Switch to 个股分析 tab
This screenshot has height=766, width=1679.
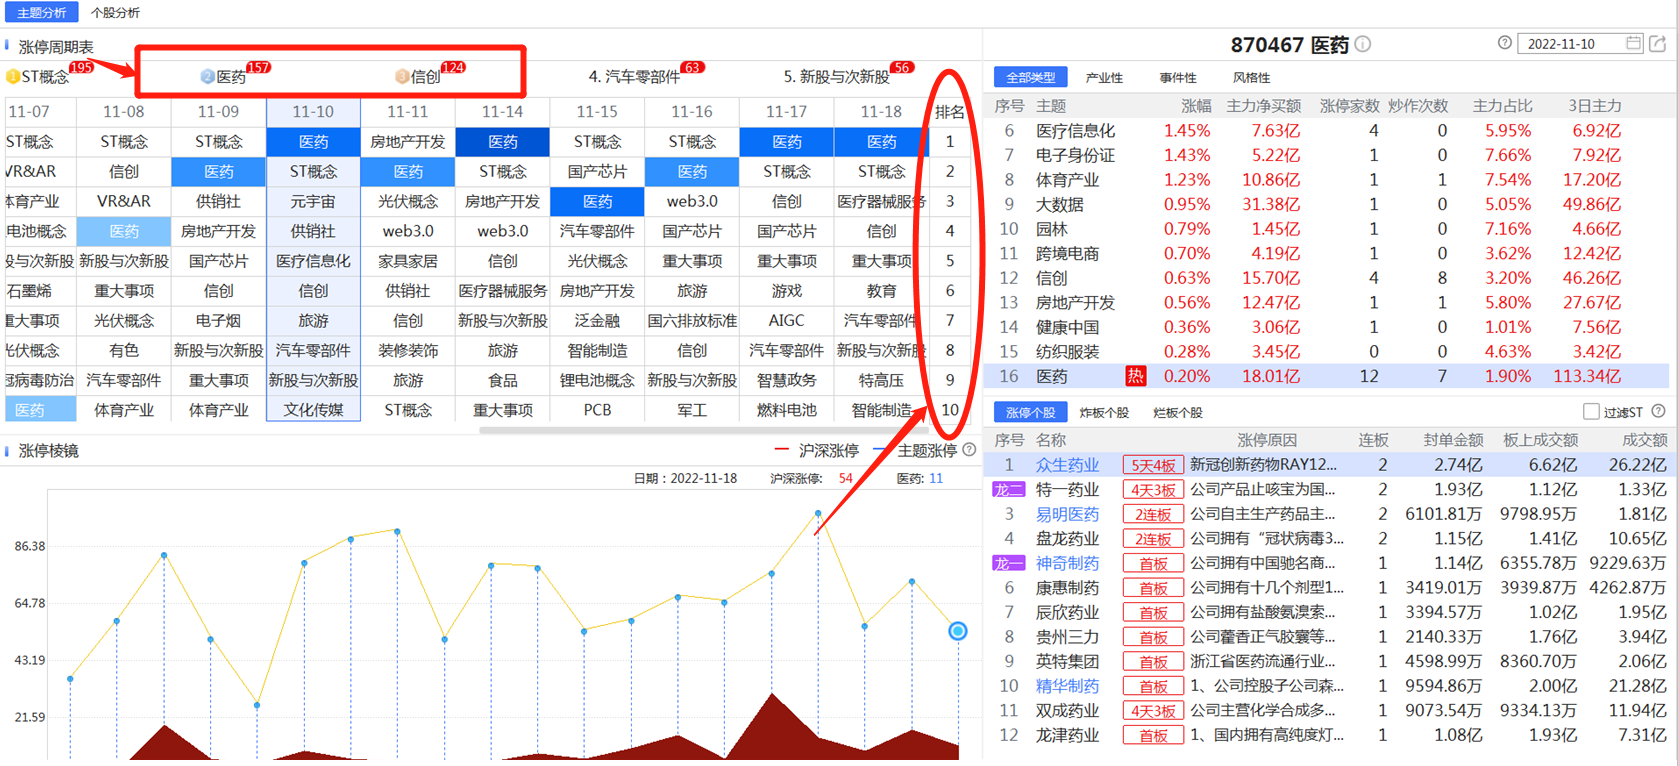click(x=115, y=12)
